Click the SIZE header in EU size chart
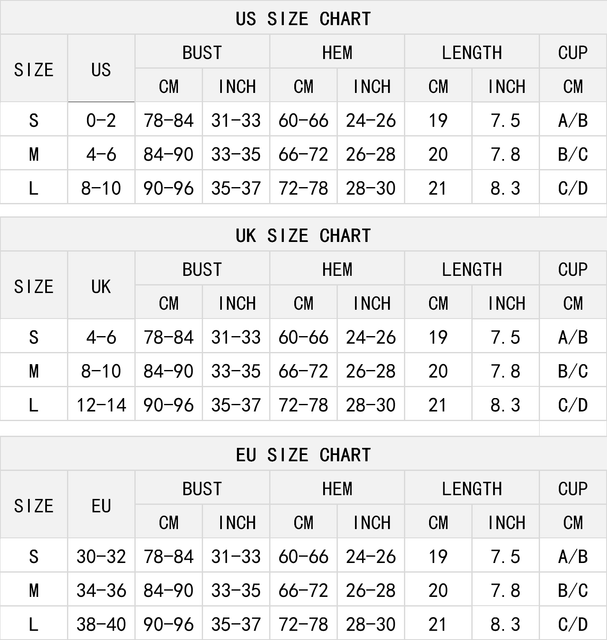 (34, 506)
